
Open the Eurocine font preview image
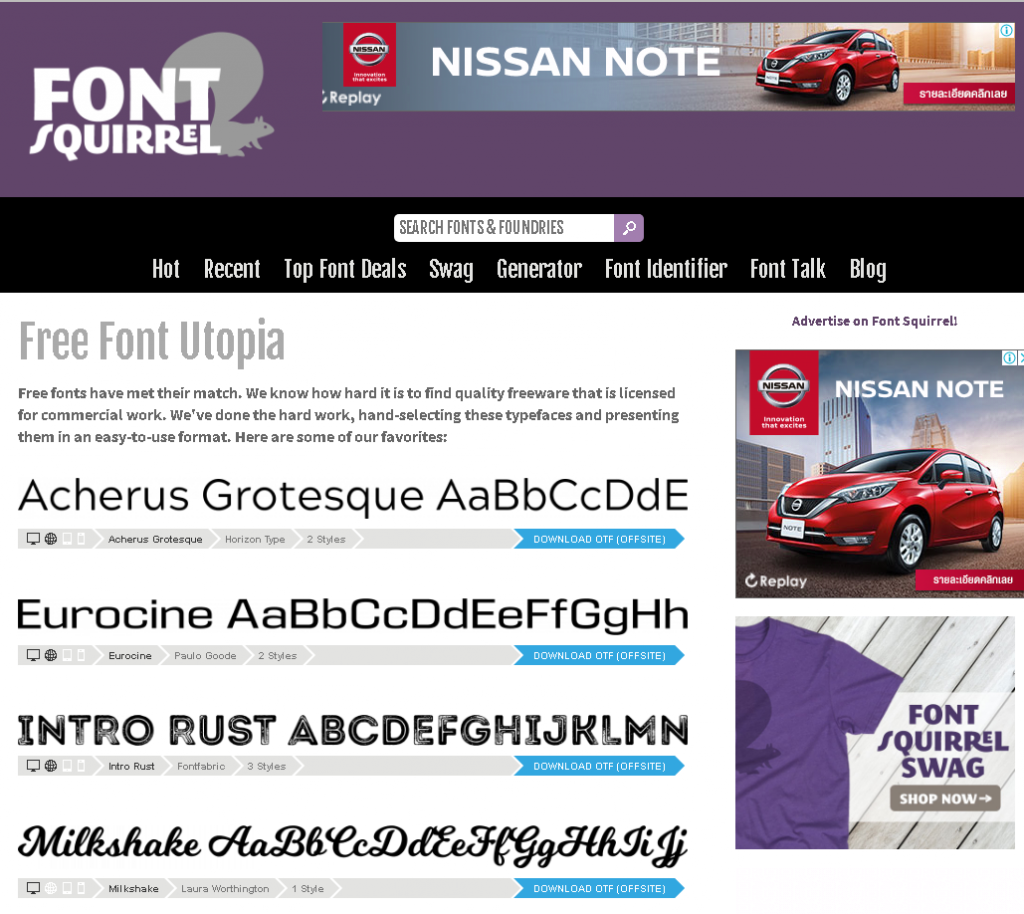click(353, 614)
